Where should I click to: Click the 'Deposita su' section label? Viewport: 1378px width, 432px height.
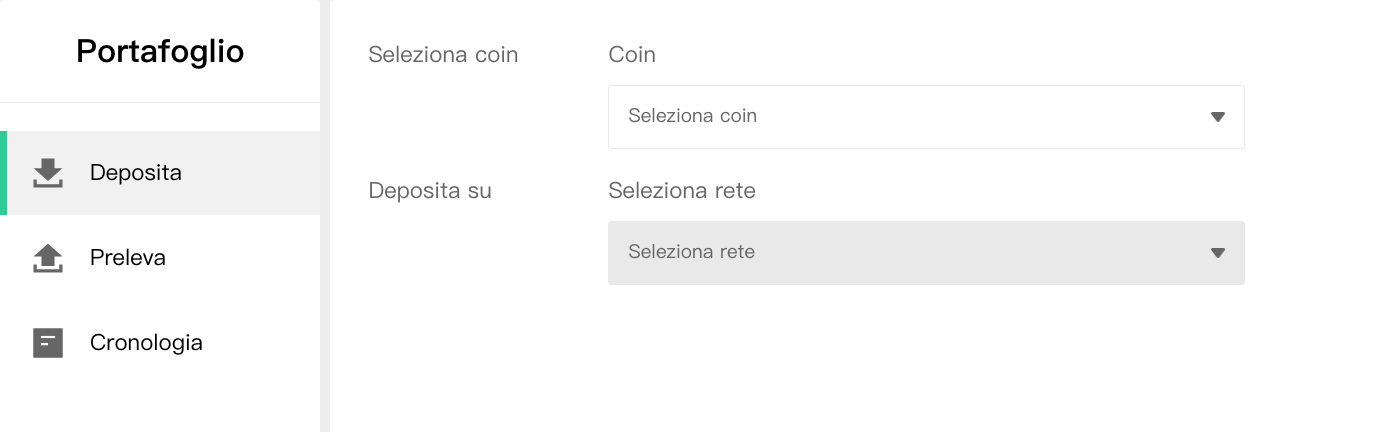430,190
